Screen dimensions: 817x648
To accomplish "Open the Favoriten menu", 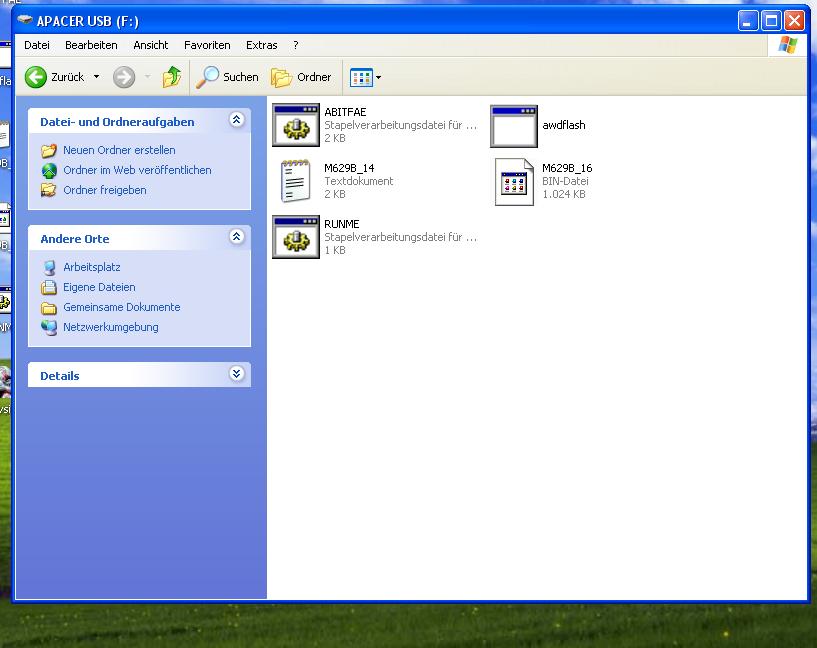I will pos(207,45).
